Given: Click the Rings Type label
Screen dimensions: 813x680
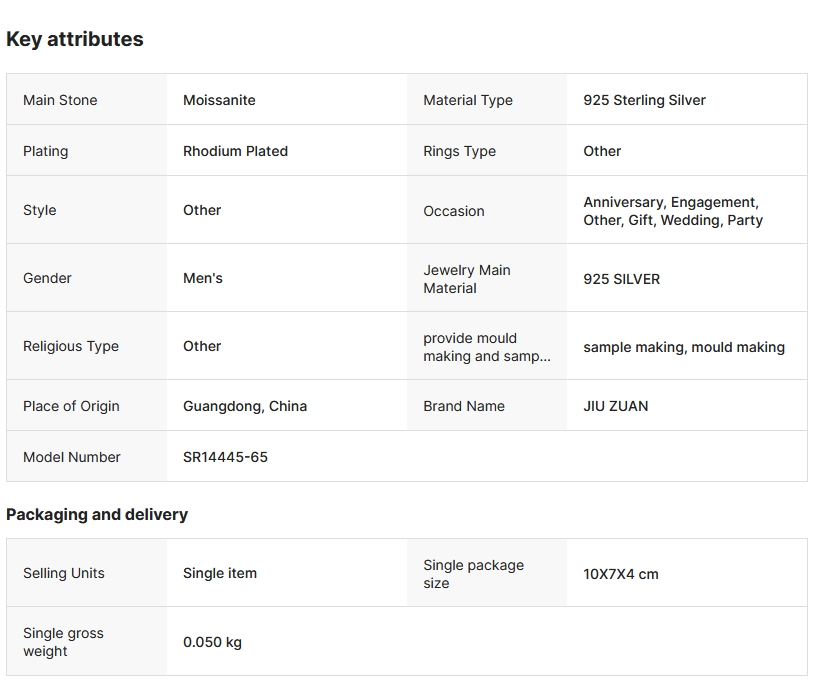Looking at the screenshot, I should tap(459, 151).
